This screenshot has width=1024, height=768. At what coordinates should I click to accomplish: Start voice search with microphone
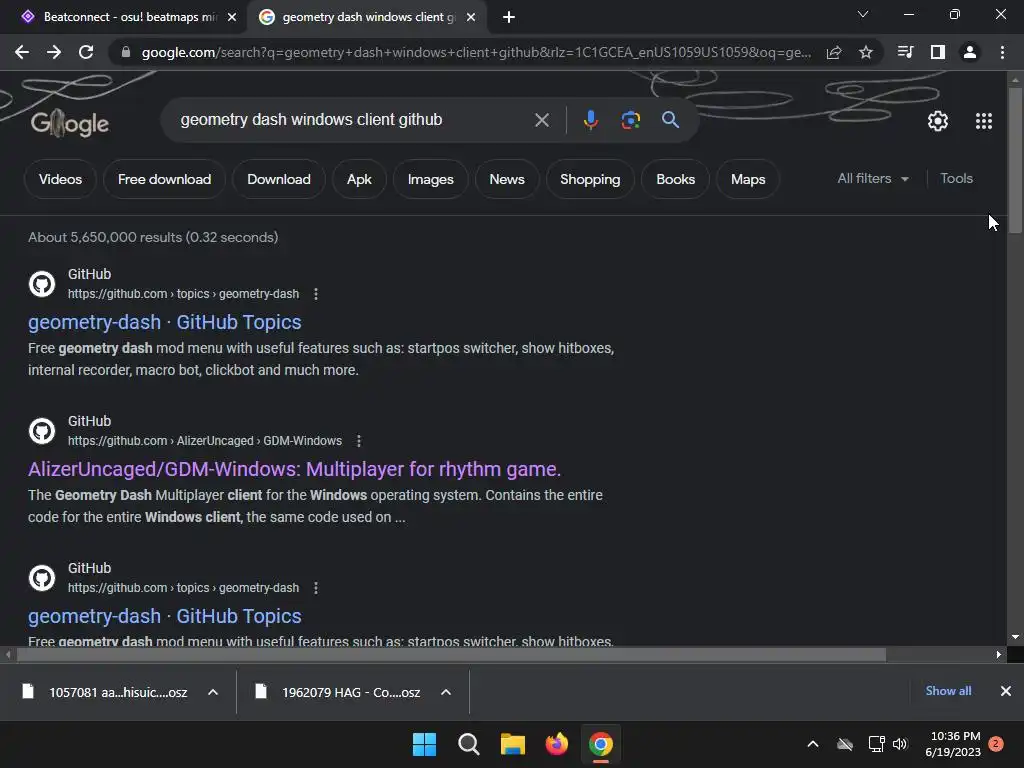[590, 120]
